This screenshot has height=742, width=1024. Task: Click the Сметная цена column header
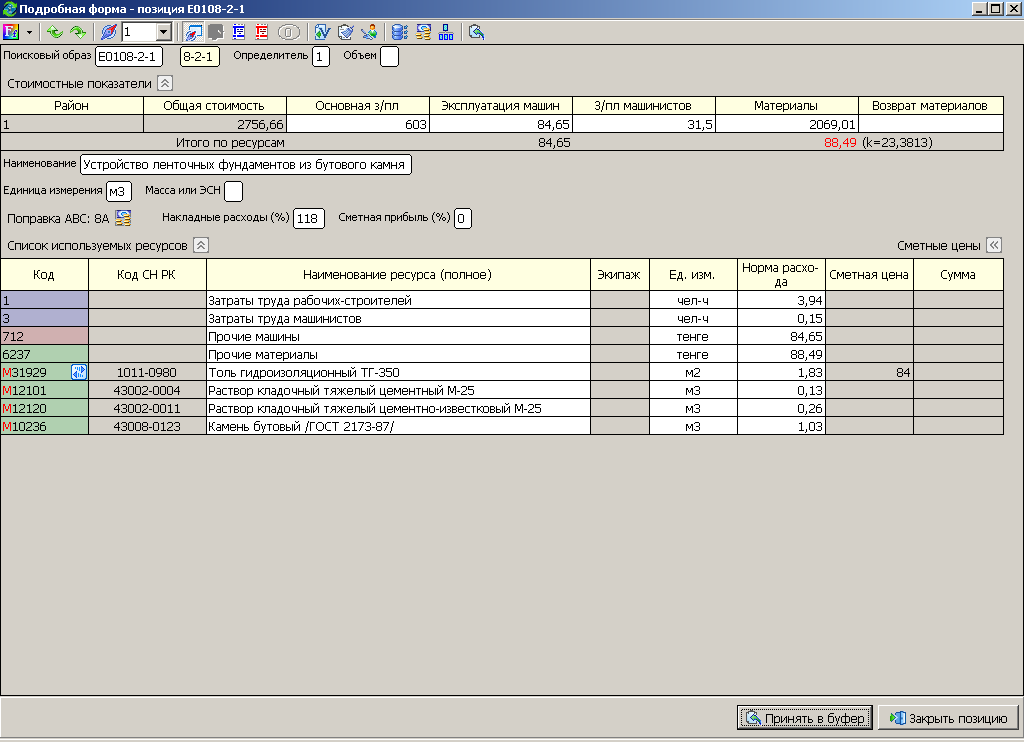869,274
